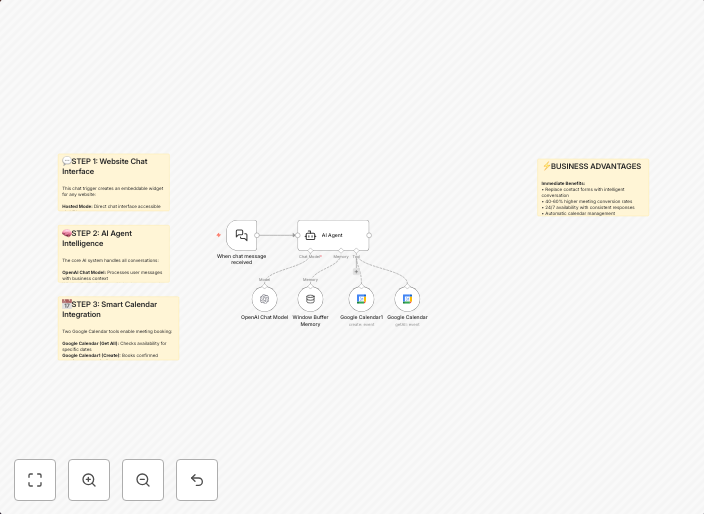
Task: Click the reset zoom arrow button
Action: (197, 480)
